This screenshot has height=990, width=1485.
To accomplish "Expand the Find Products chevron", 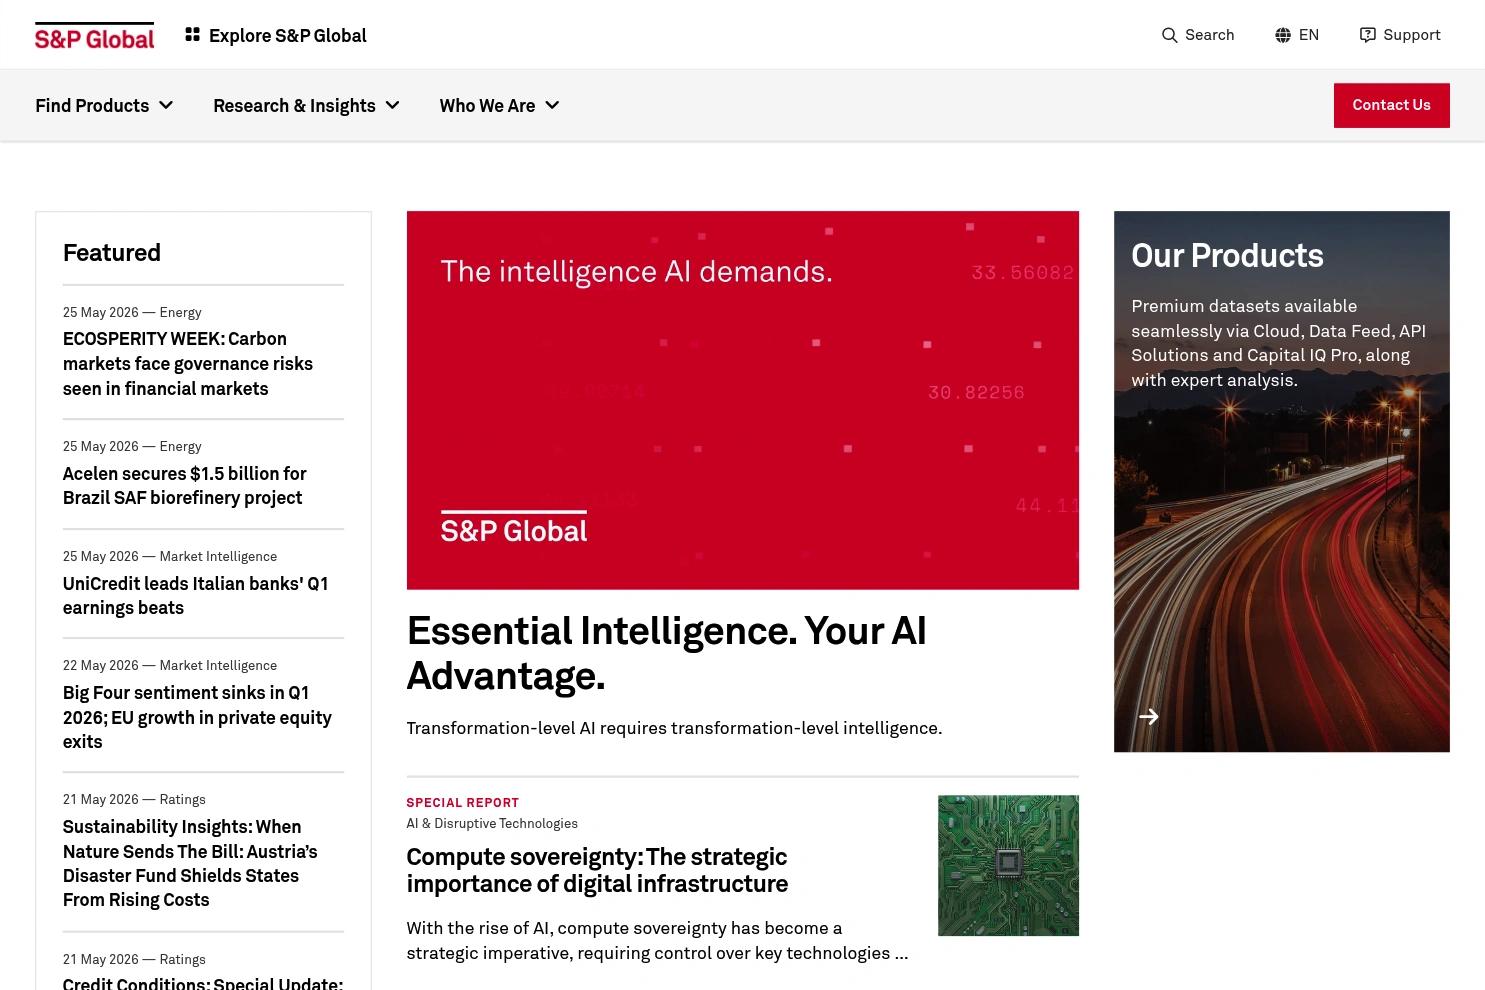I will 166,105.
